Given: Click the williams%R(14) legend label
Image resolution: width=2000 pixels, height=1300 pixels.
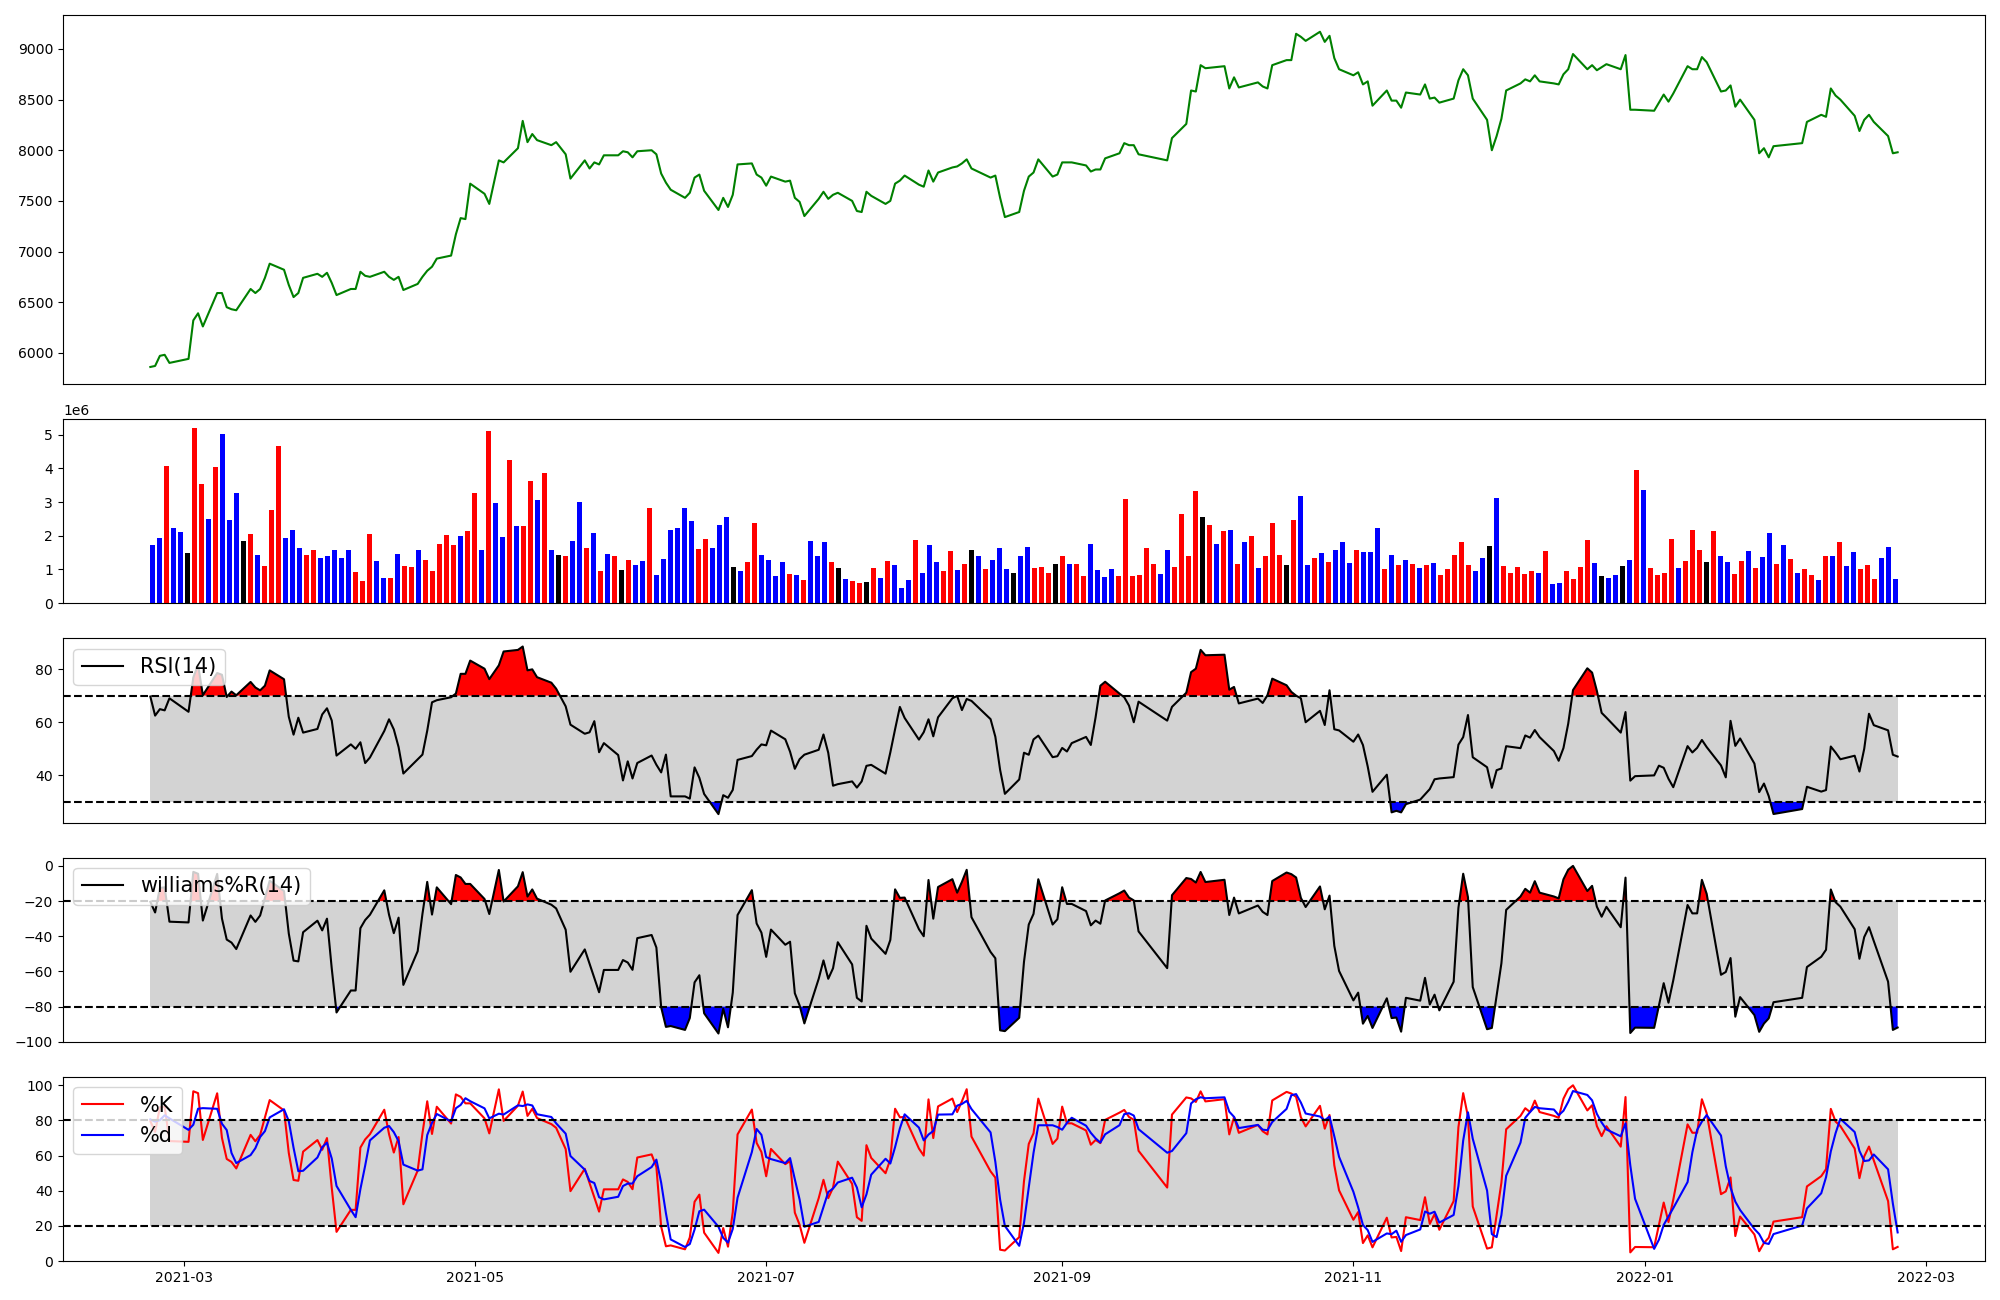Looking at the screenshot, I should [x=220, y=885].
